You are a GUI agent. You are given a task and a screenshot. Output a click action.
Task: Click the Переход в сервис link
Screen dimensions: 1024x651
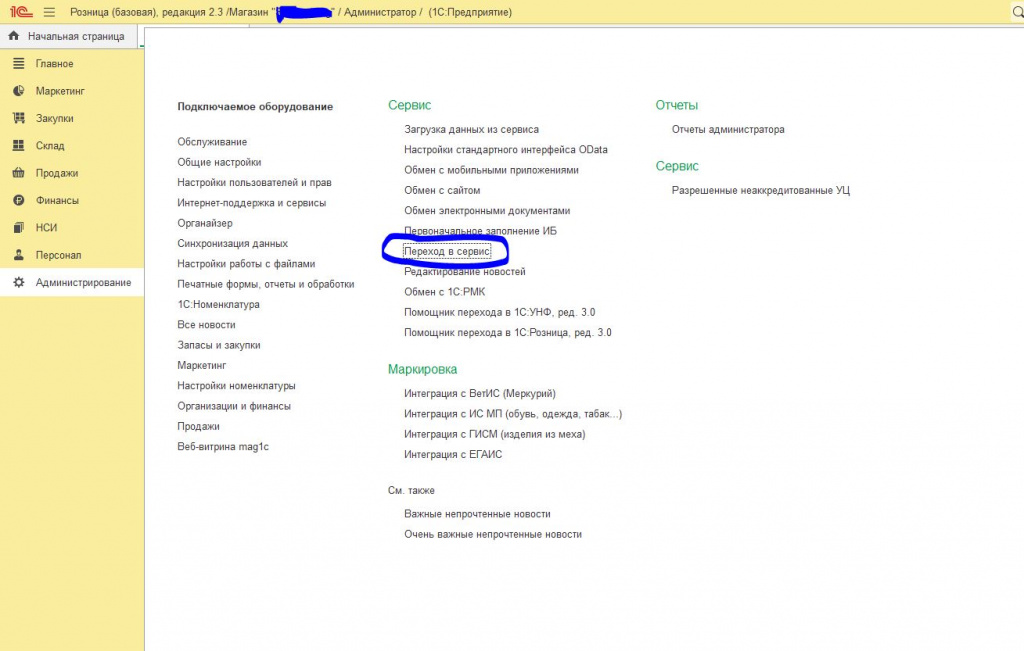point(447,251)
